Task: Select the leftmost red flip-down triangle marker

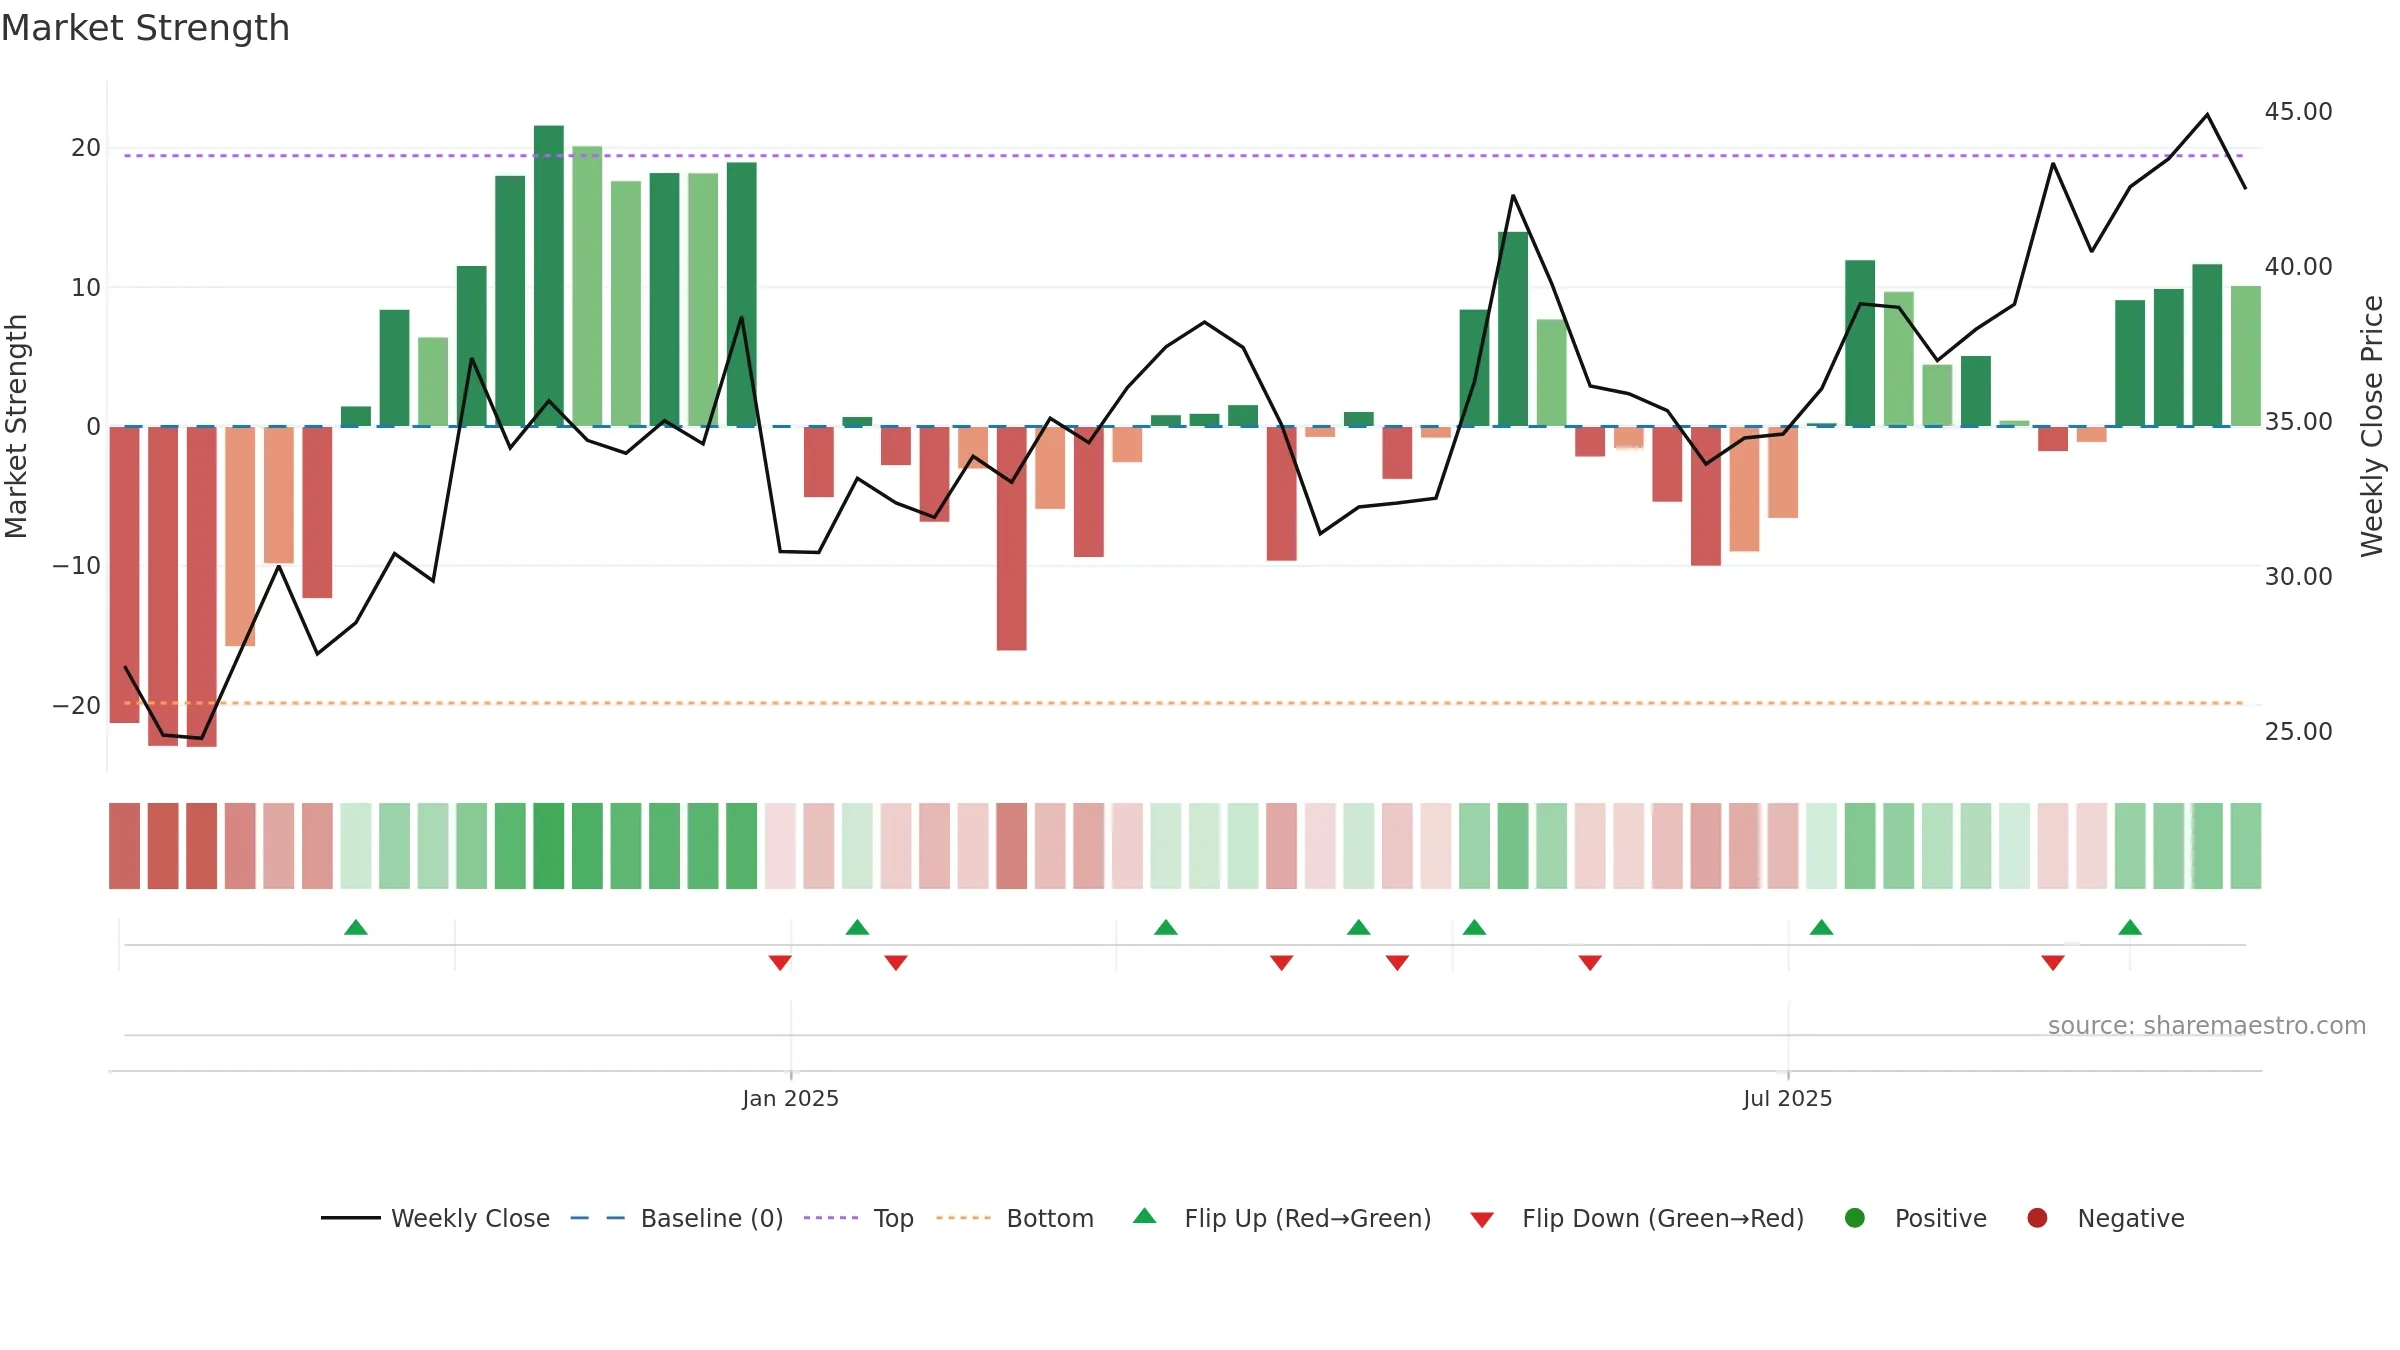Action: click(780, 962)
